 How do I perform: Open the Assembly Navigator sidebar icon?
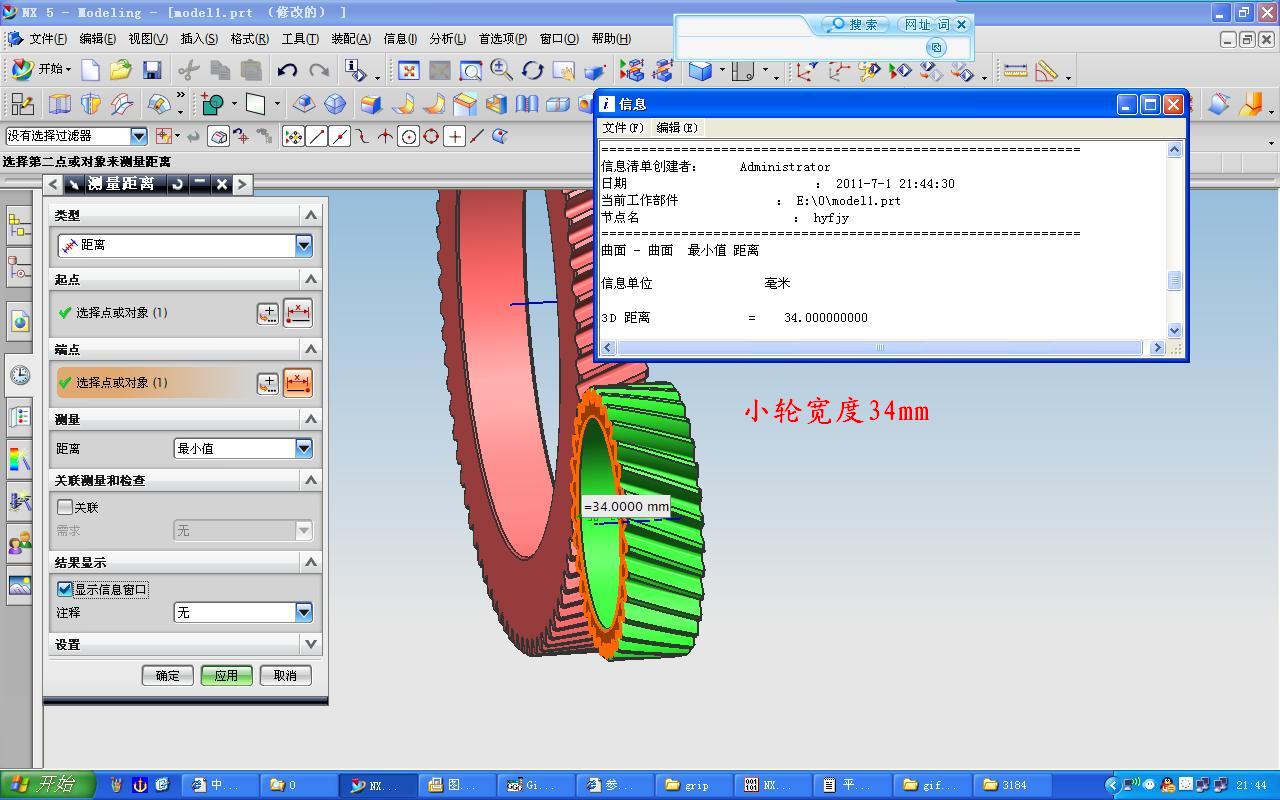(19, 226)
